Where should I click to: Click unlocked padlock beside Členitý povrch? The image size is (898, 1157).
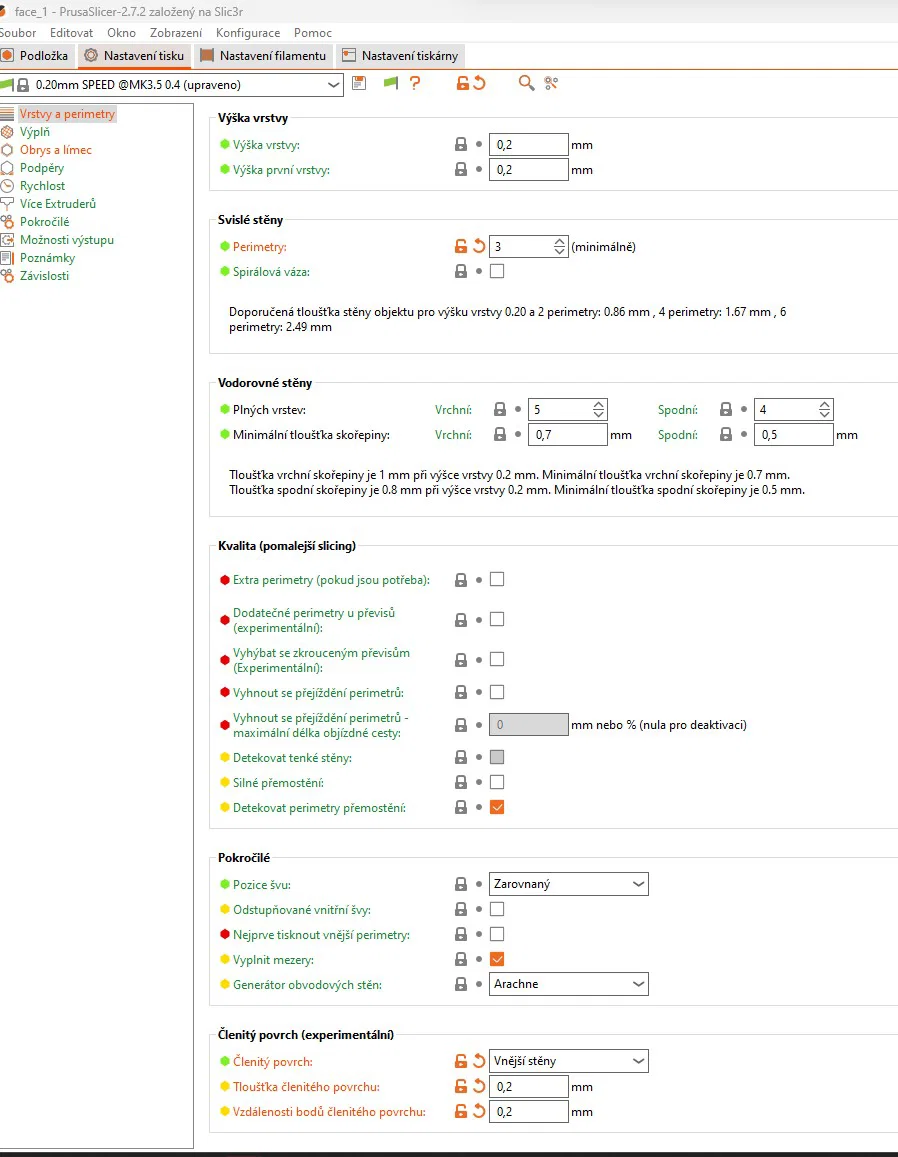pyautogui.click(x=461, y=1062)
